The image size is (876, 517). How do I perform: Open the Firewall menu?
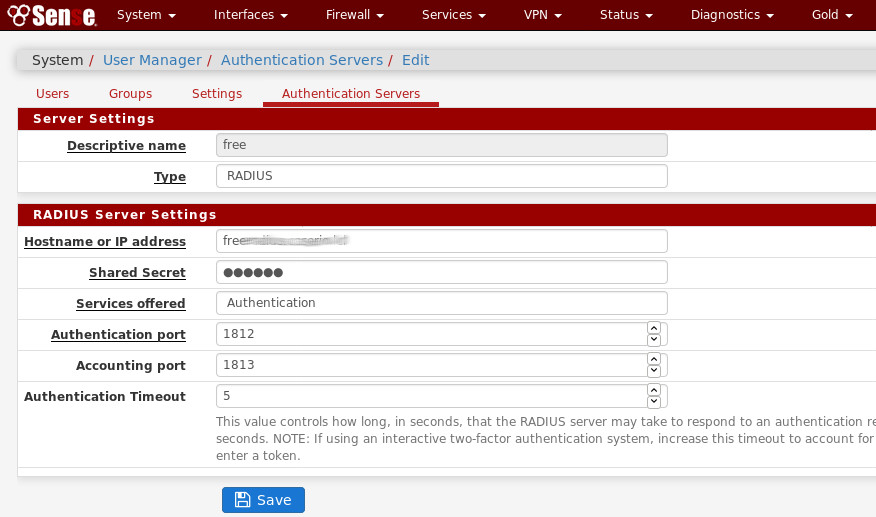pyautogui.click(x=354, y=15)
